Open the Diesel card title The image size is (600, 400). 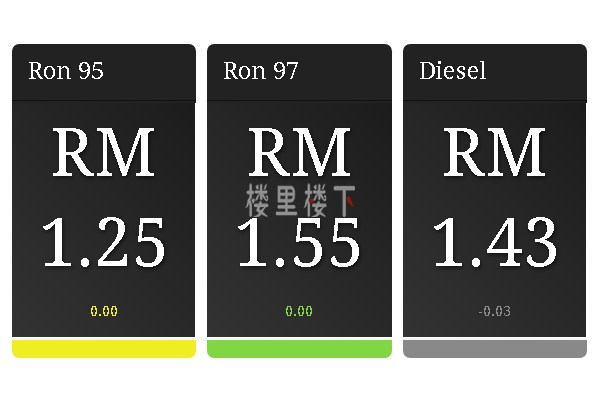click(452, 71)
